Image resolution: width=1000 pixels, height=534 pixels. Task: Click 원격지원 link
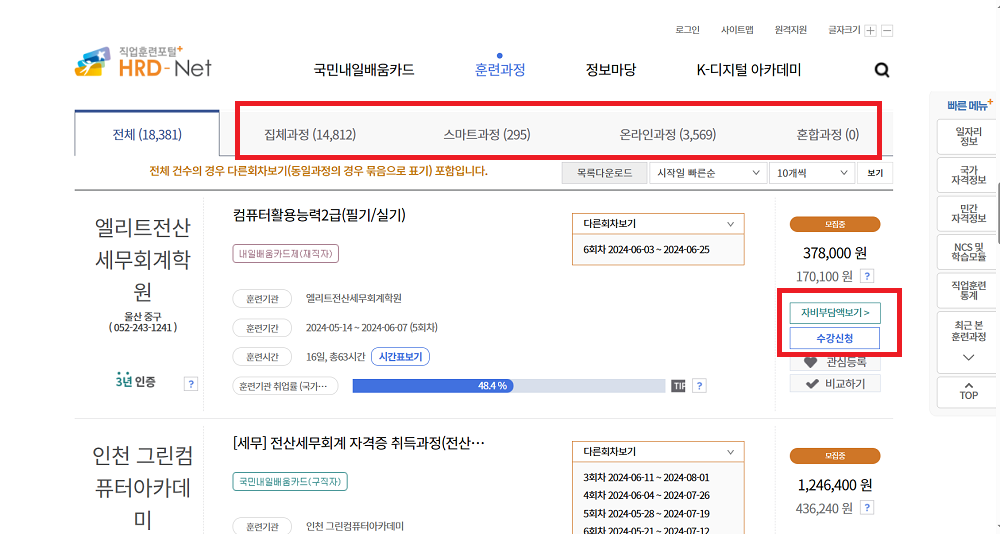(791, 30)
